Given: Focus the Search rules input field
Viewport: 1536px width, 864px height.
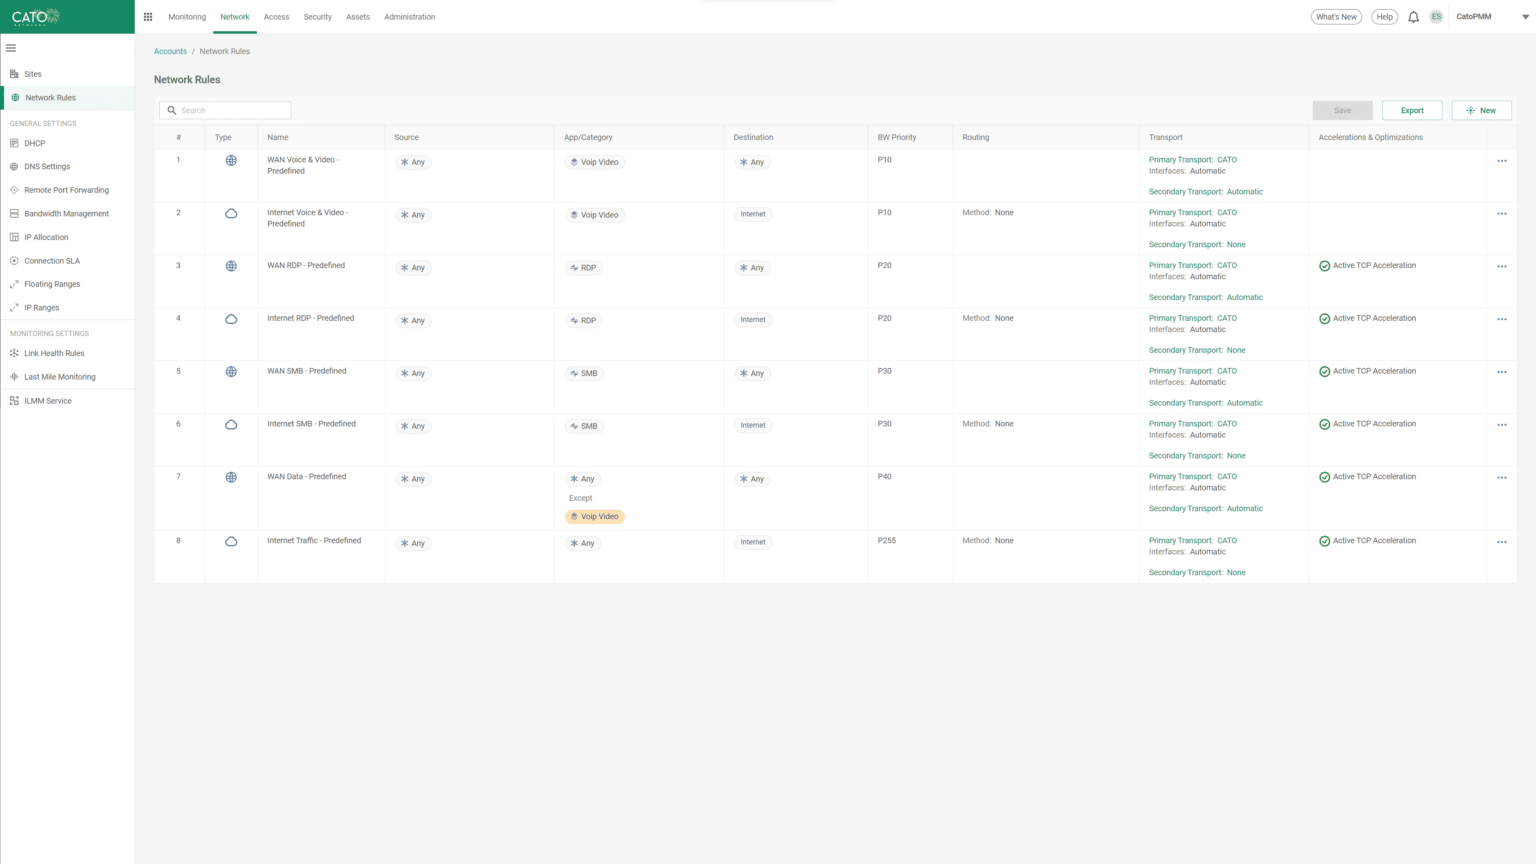Looking at the screenshot, I should click(225, 110).
